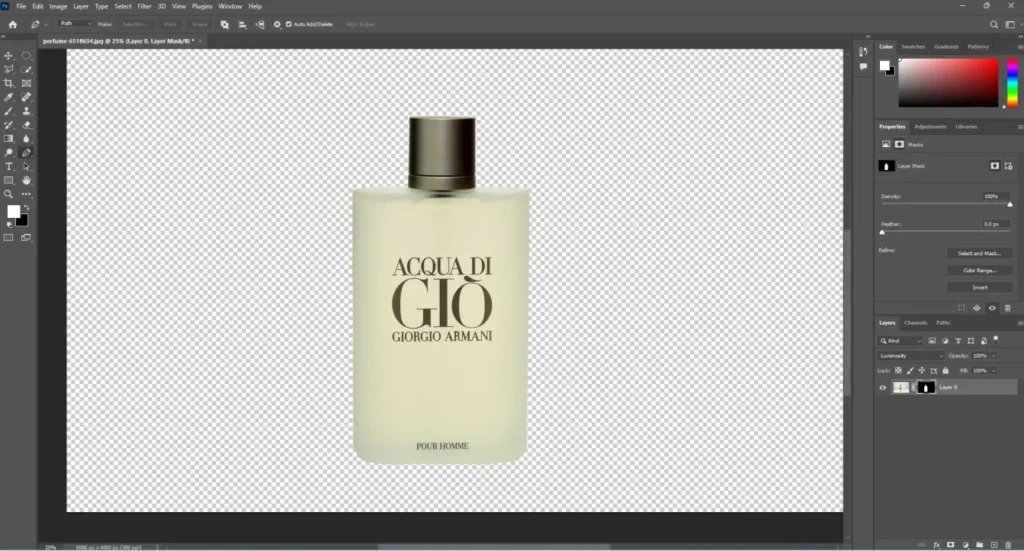Select the Rectangle shape tool
Screen dimensions: 1024x551
click(8, 180)
